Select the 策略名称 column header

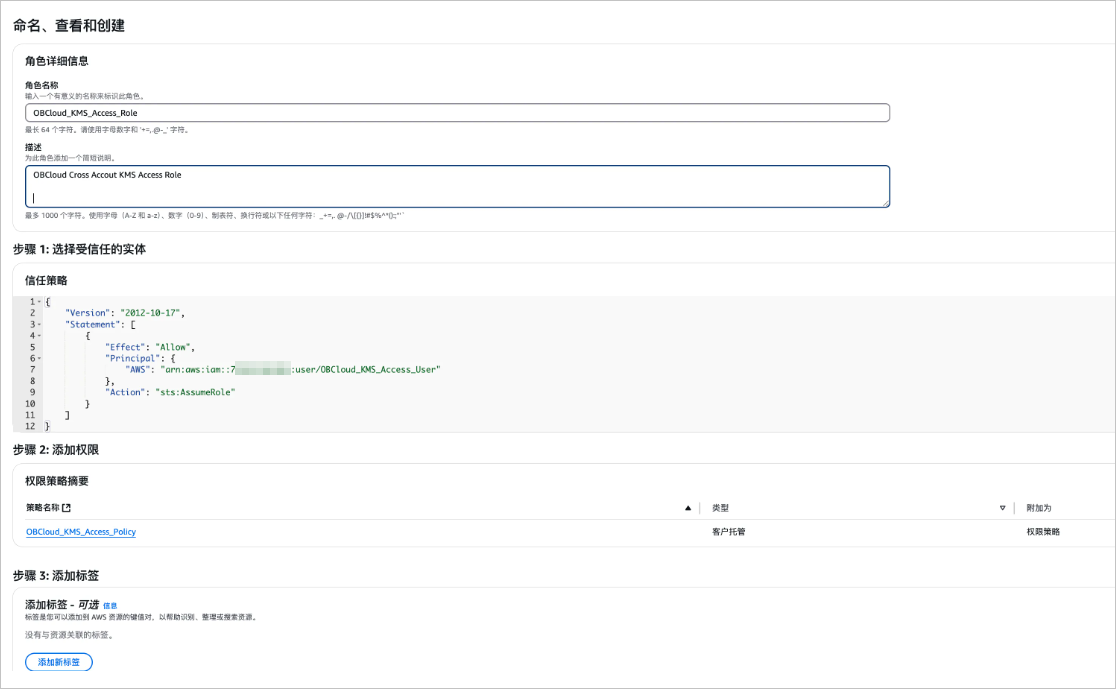(x=43, y=507)
